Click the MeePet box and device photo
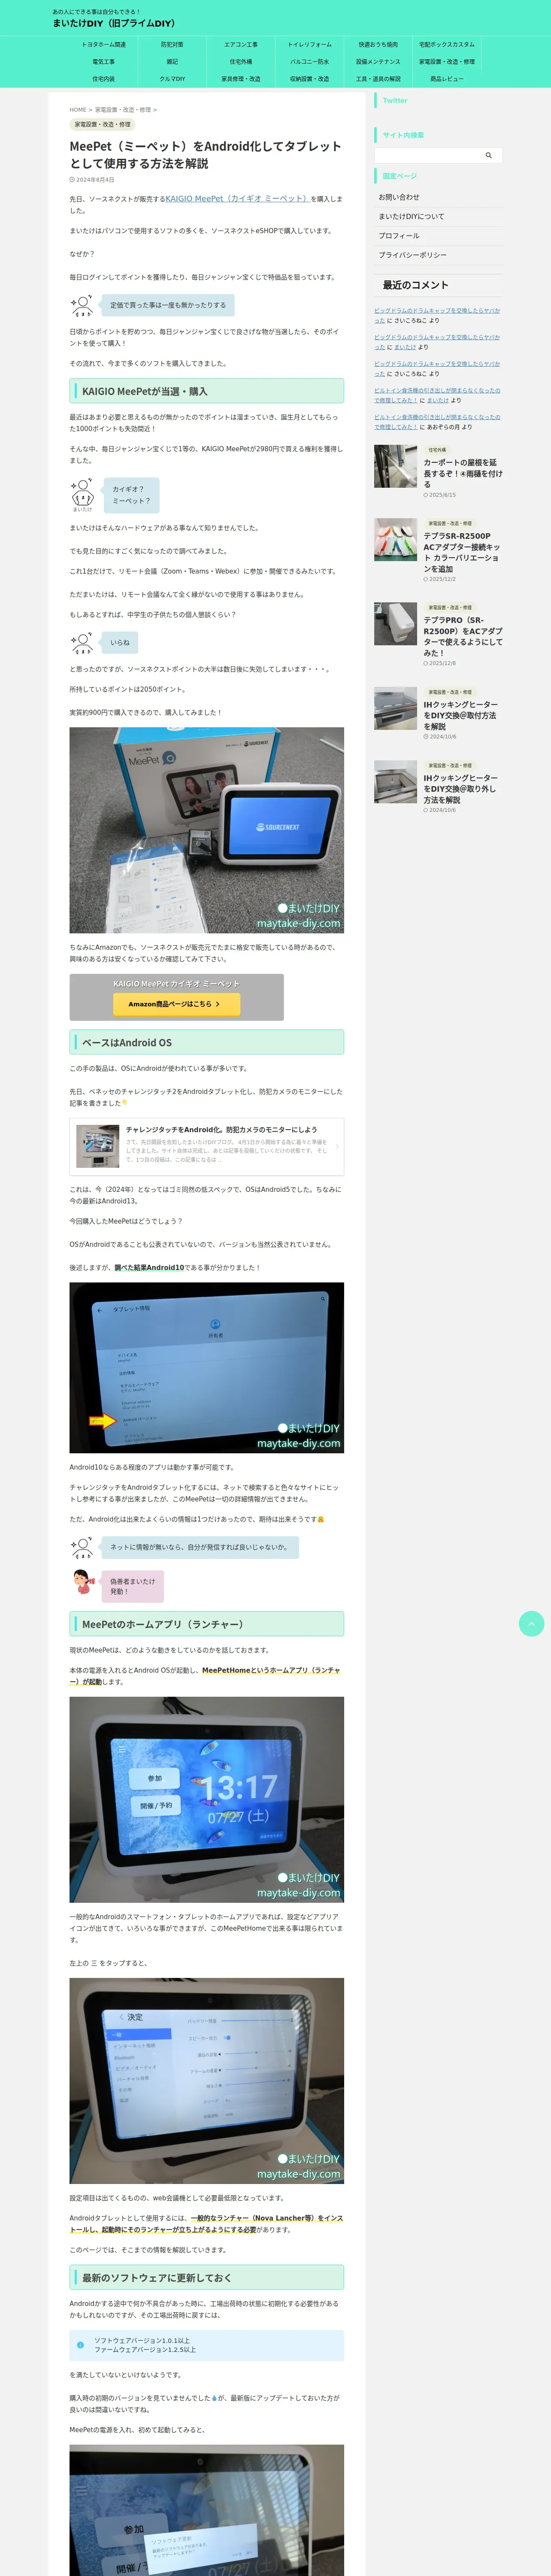Image resolution: width=551 pixels, height=2576 pixels. 206,830
